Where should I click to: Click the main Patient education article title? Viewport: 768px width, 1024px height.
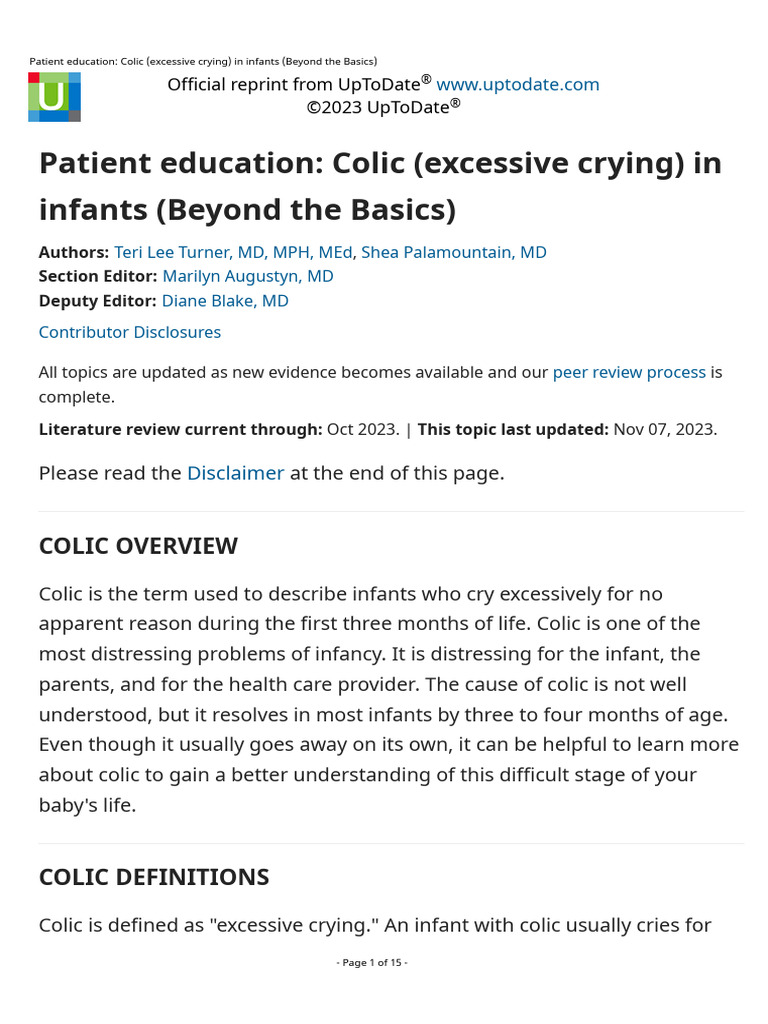point(380,186)
